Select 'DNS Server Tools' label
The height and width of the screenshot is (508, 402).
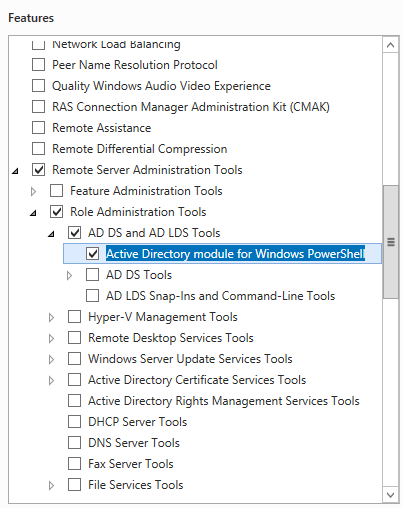[x=134, y=443]
